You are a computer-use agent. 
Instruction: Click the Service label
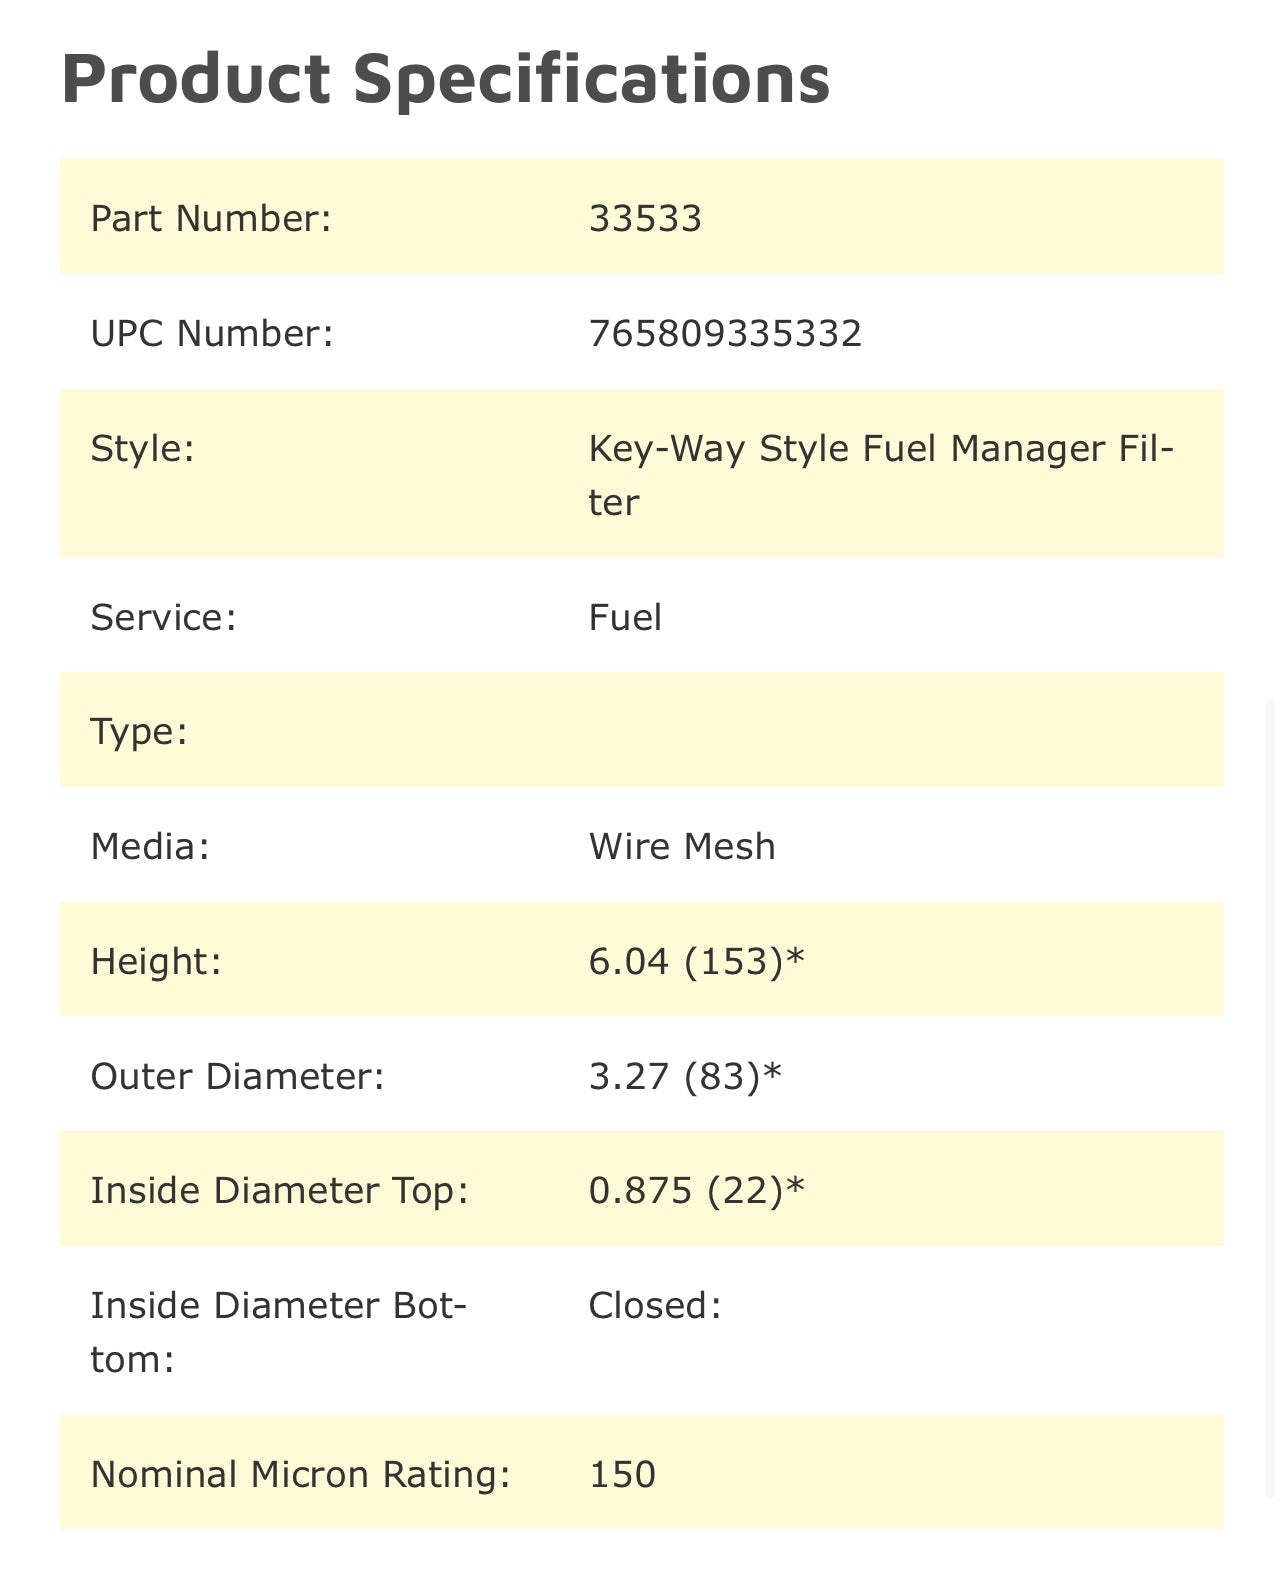point(163,617)
